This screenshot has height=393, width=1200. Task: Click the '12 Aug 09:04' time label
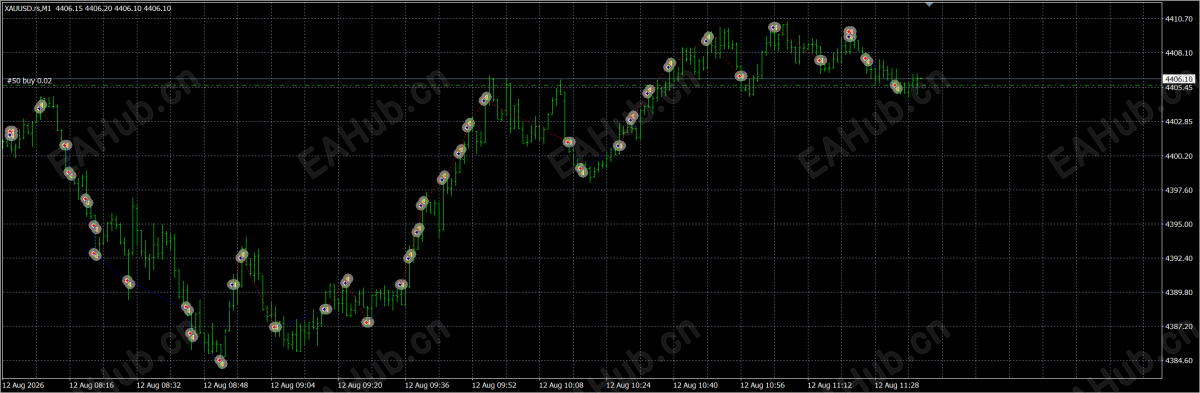tap(293, 384)
